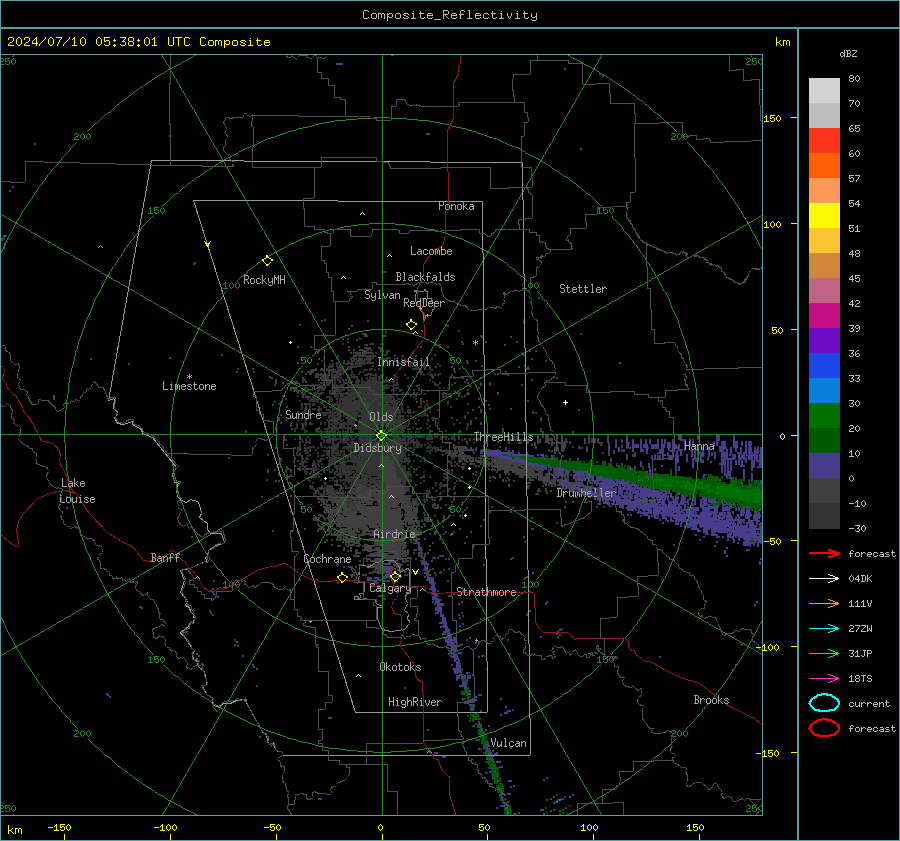
Task: Click the ThreeHills label
Action: [x=503, y=437]
